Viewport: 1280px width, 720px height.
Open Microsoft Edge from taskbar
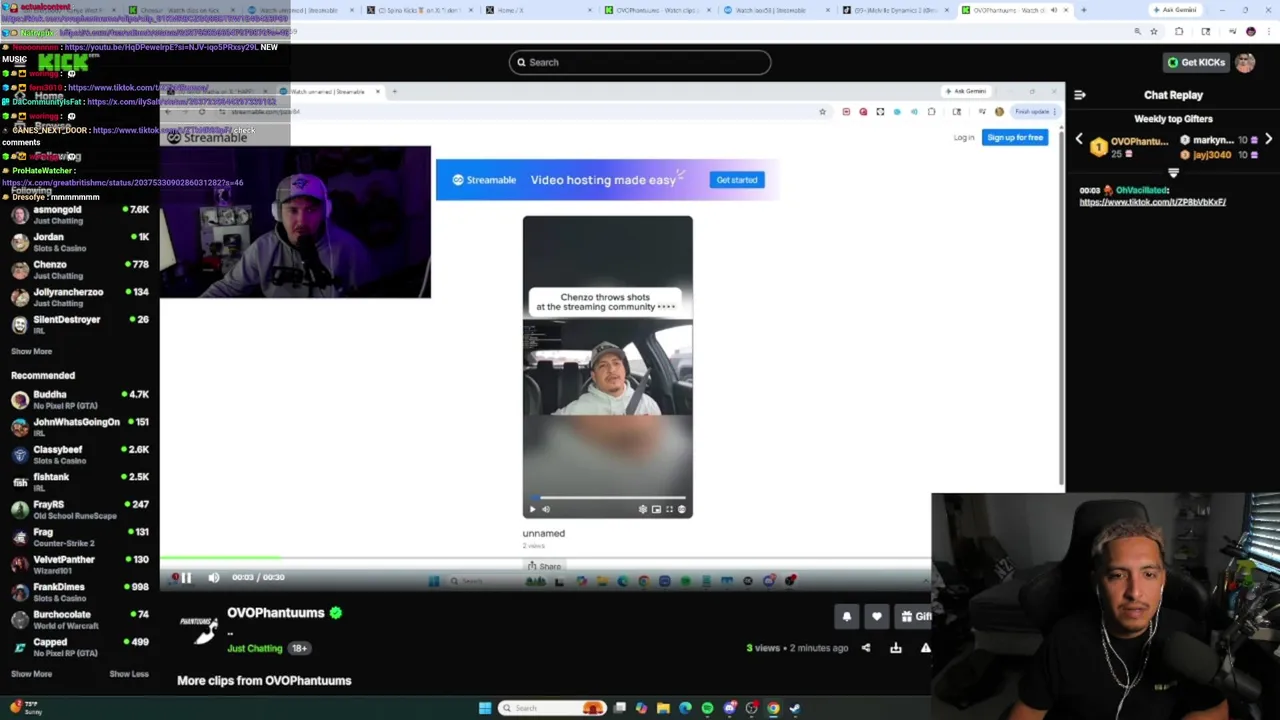click(x=685, y=708)
